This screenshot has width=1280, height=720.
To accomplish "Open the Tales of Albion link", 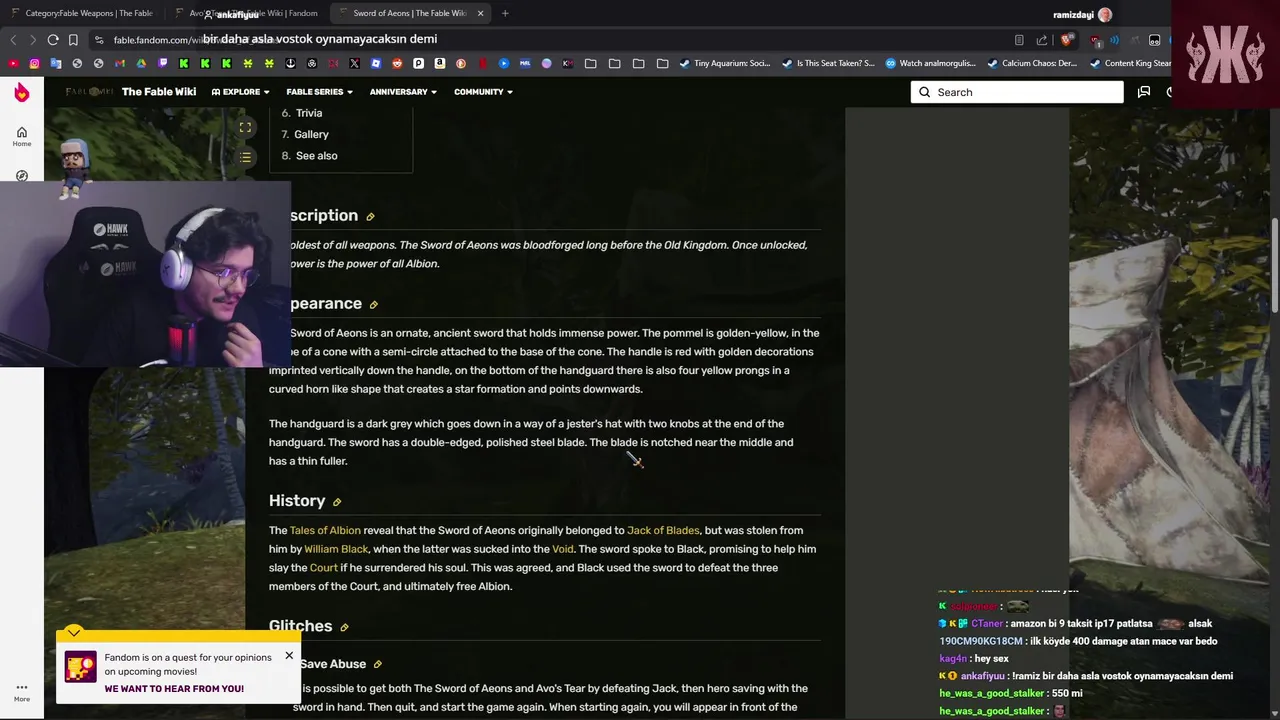I will pos(325,530).
